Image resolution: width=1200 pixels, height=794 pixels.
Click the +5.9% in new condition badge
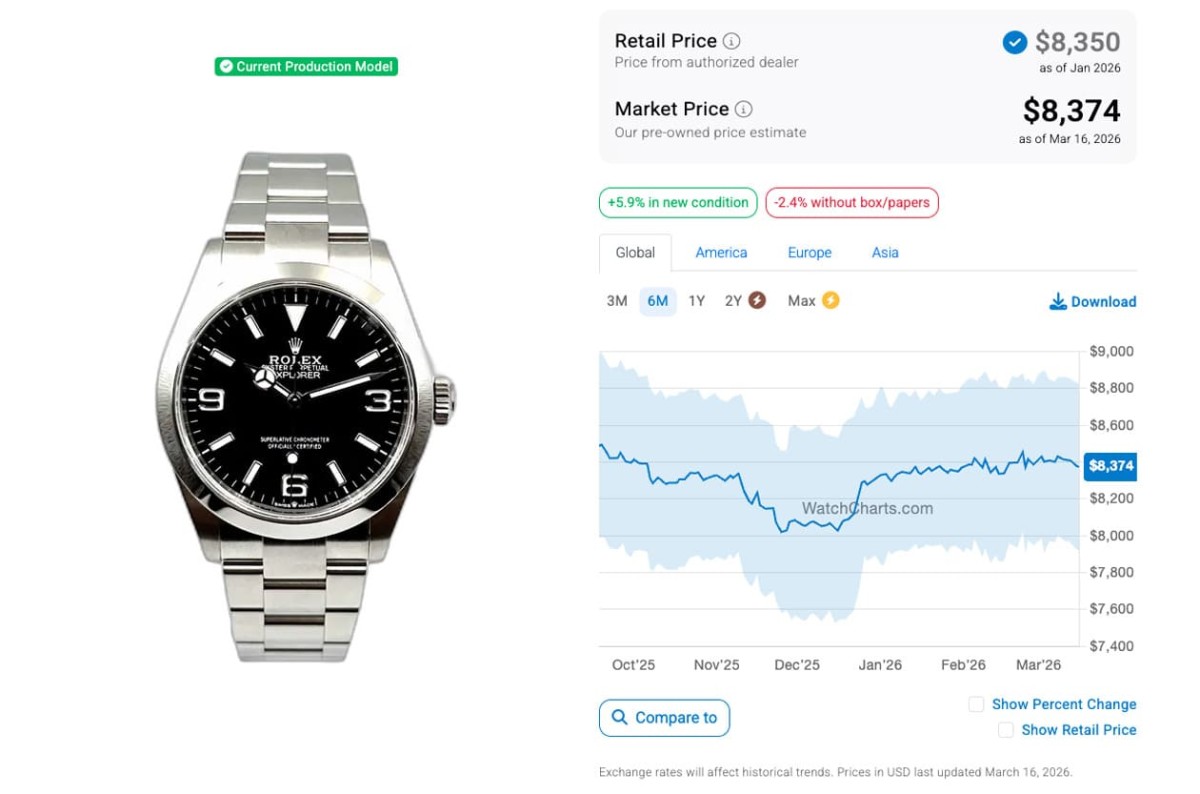click(678, 202)
